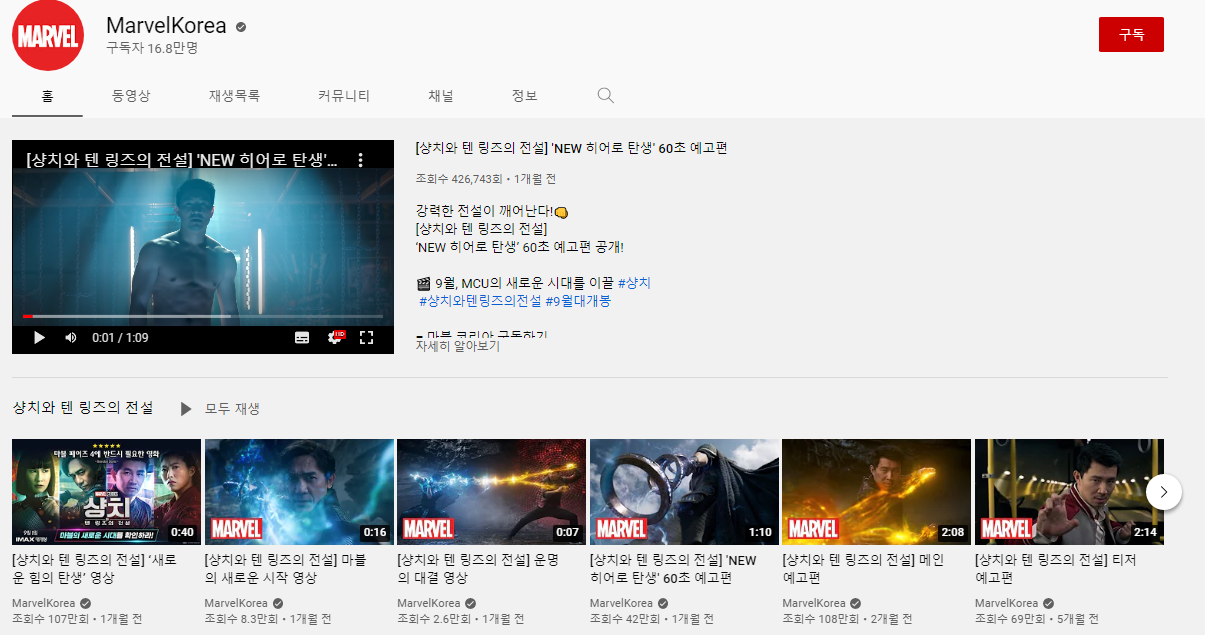Screen dimensions: 1205x635
Task: Open the 채널 tab
Action: (x=441, y=96)
